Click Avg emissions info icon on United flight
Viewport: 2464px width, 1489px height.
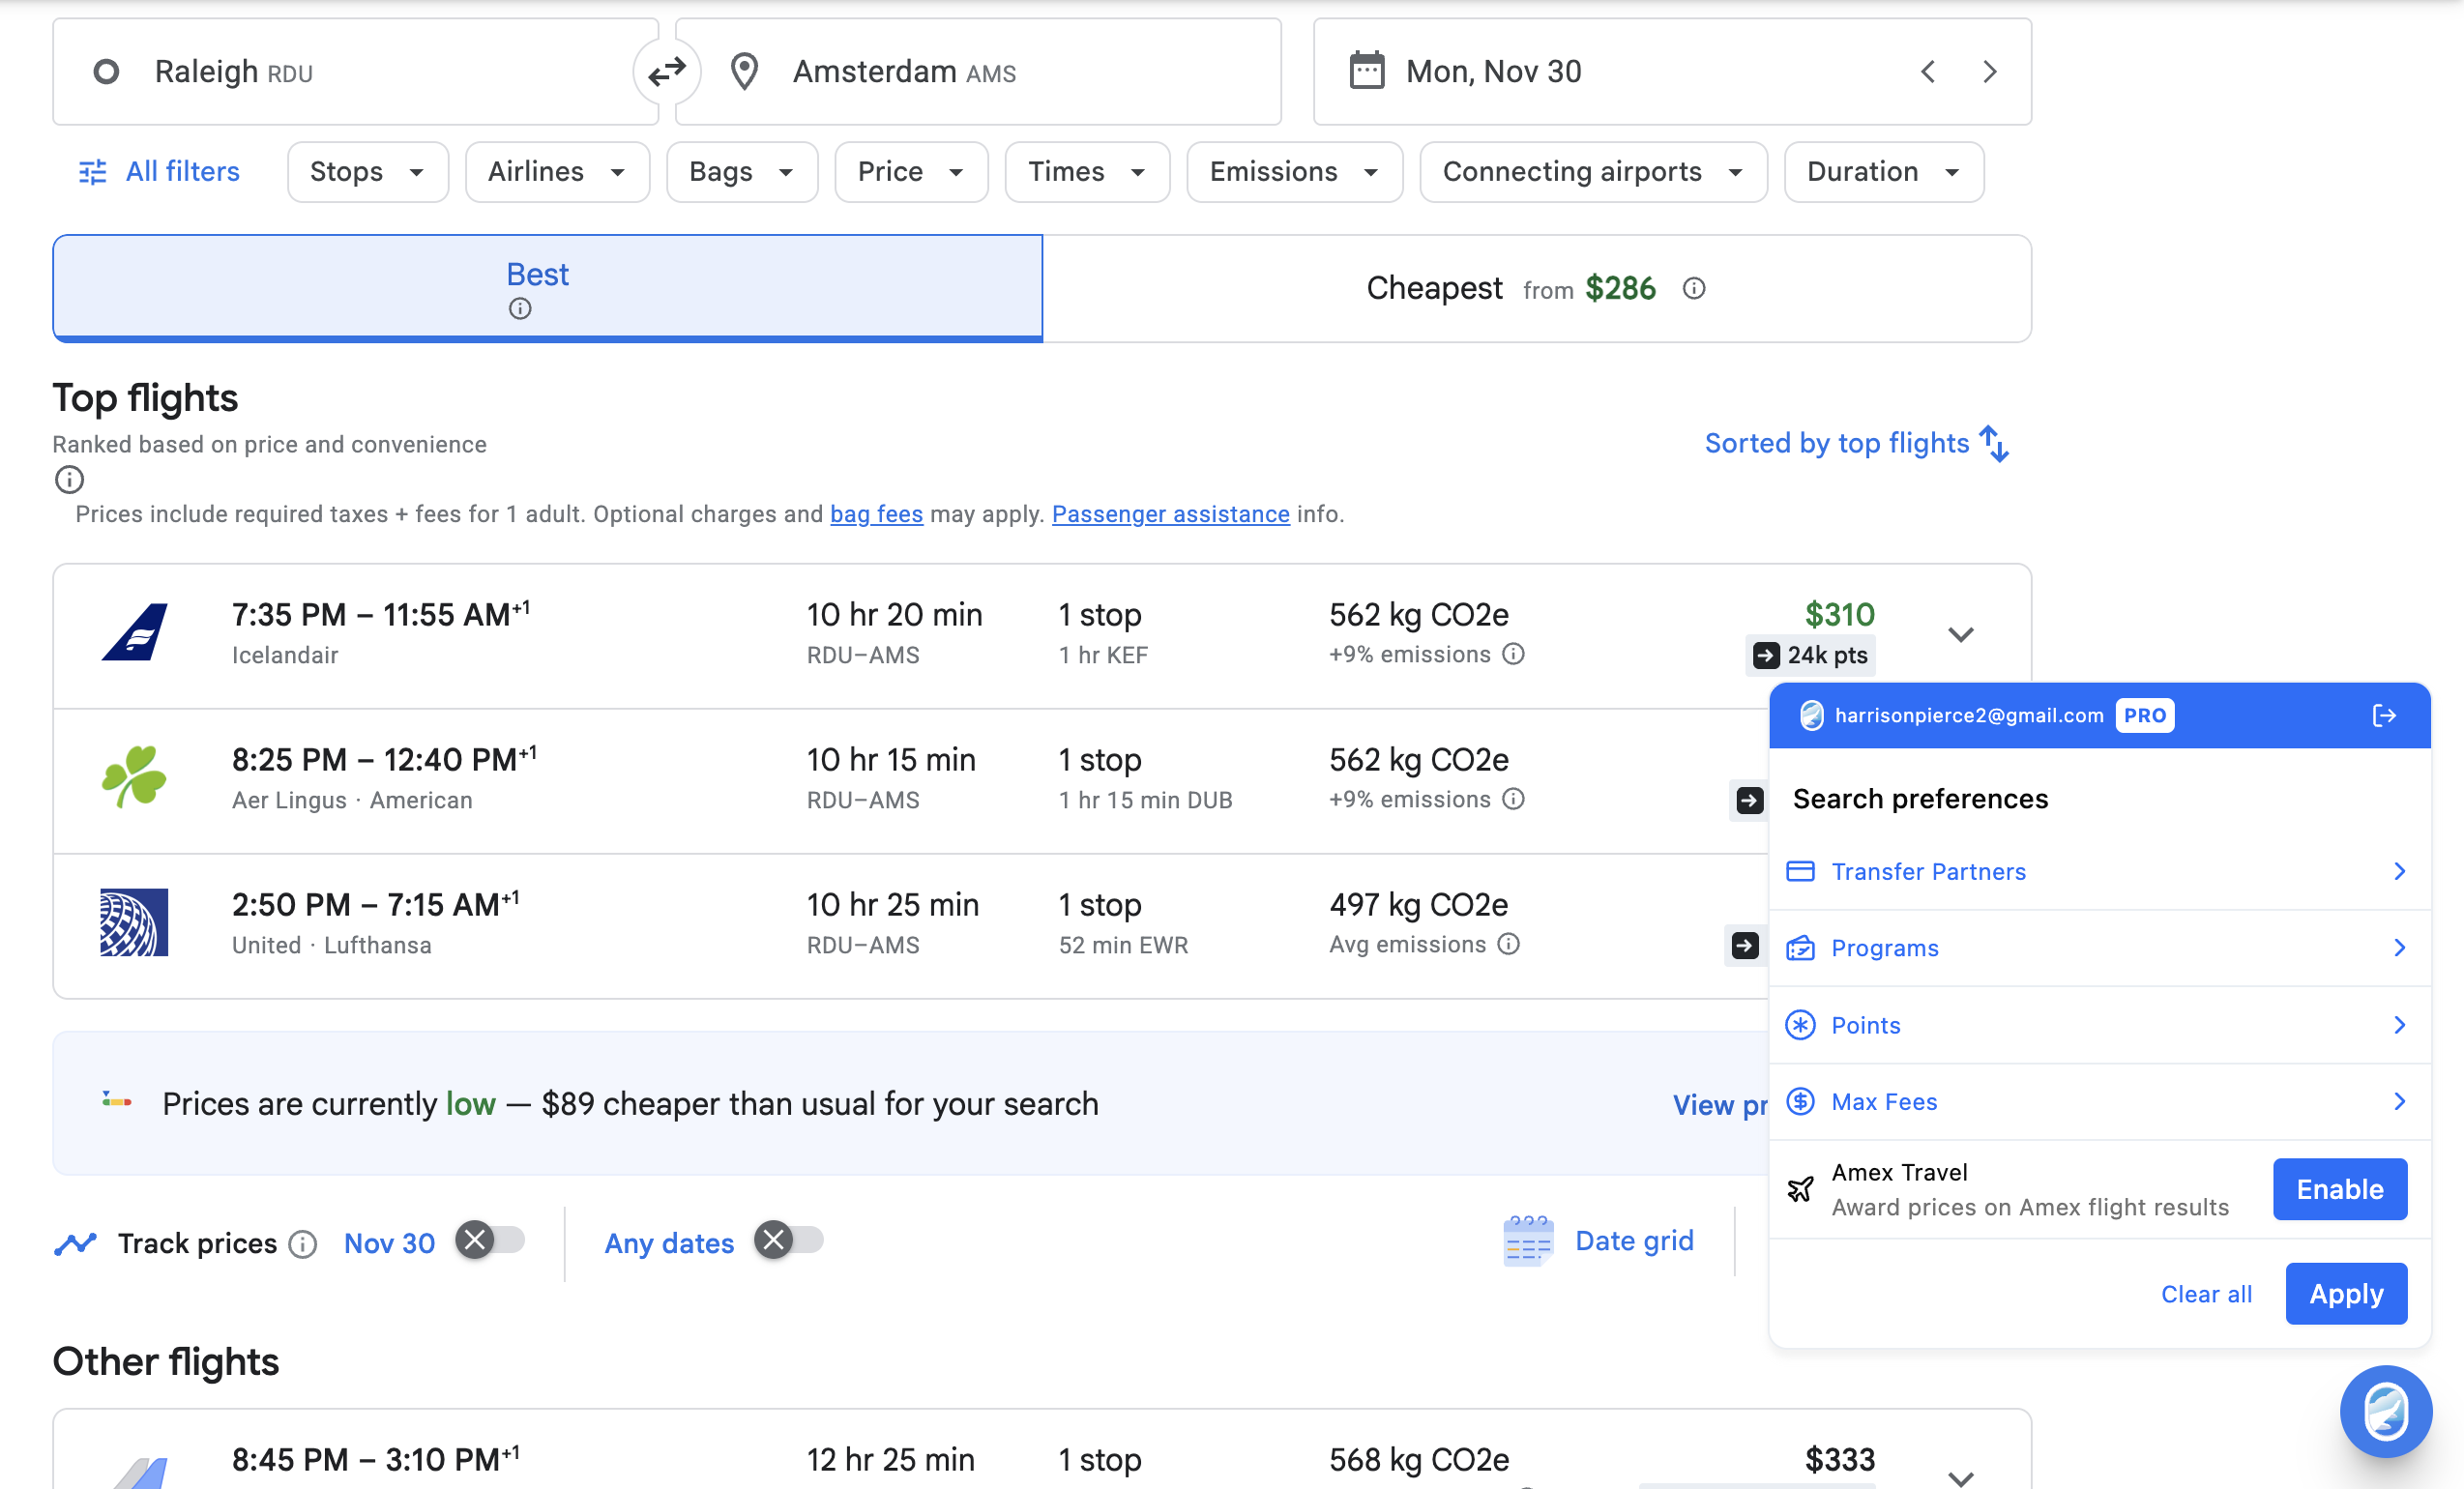coord(1508,944)
